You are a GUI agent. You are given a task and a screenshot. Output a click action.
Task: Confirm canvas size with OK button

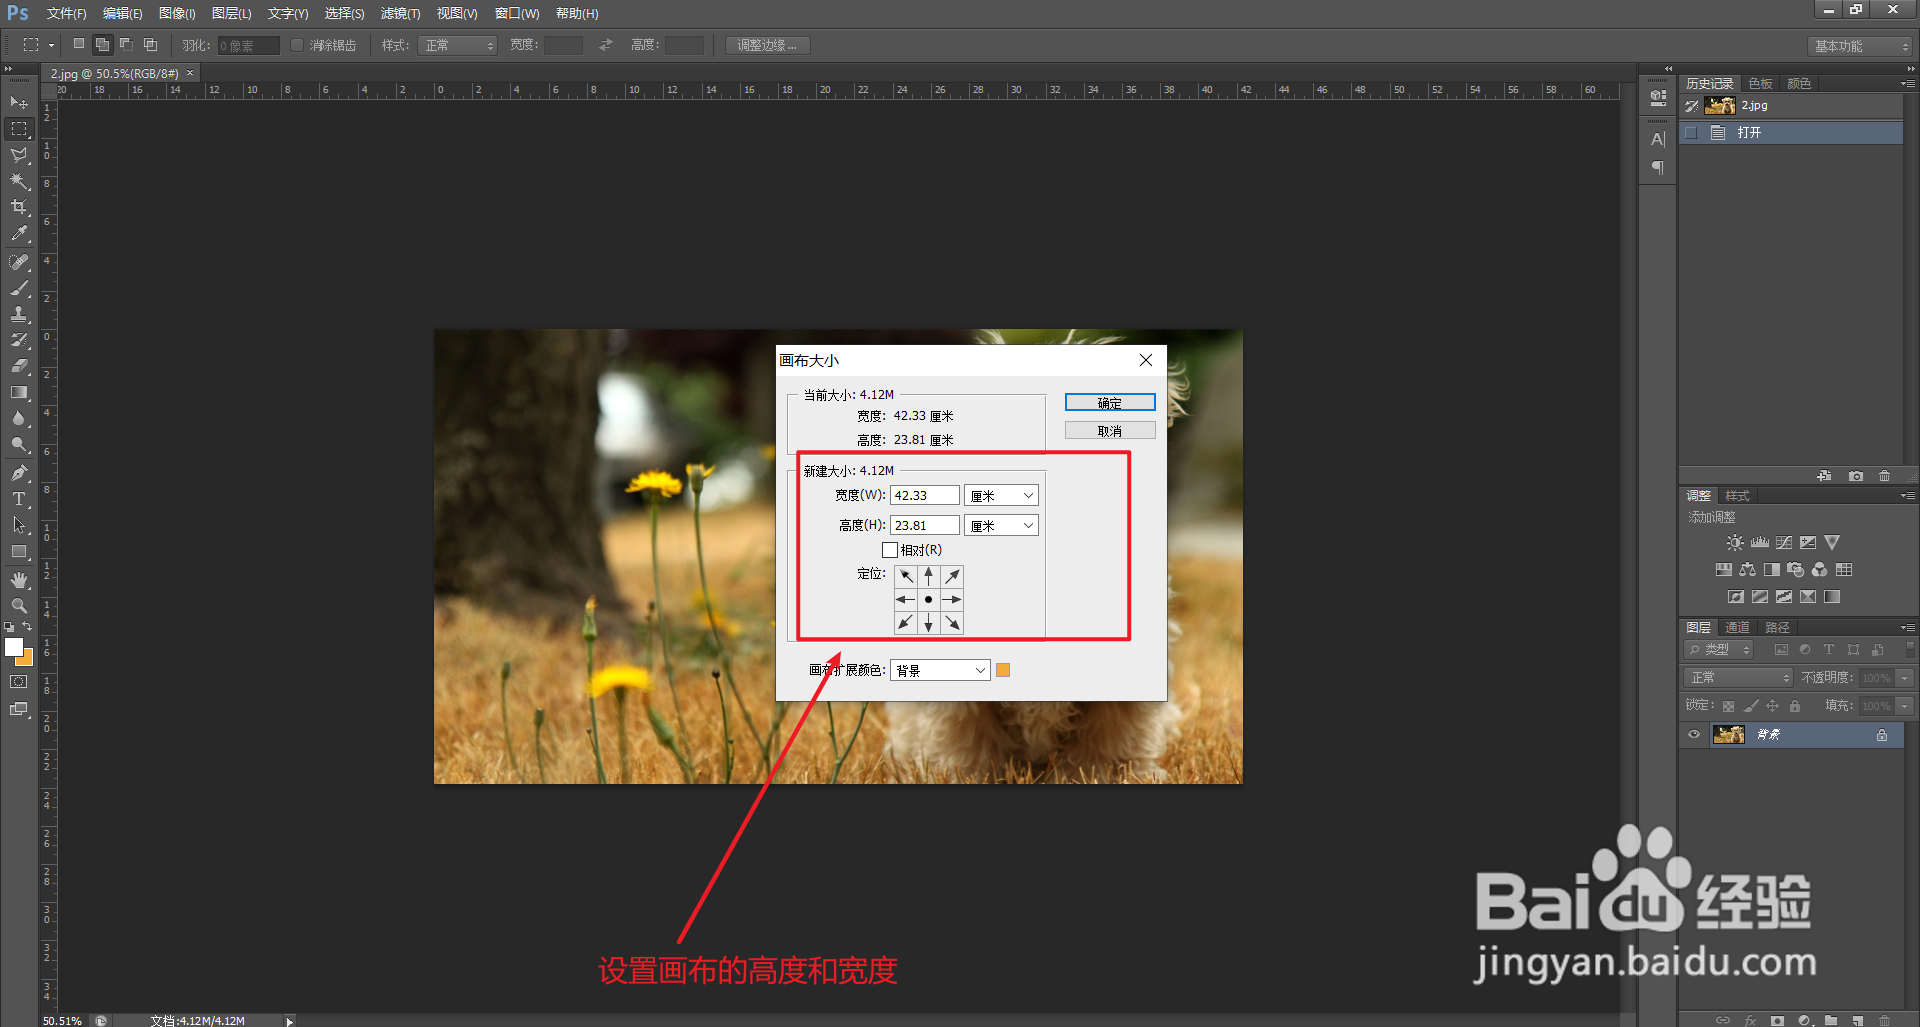tap(1110, 402)
